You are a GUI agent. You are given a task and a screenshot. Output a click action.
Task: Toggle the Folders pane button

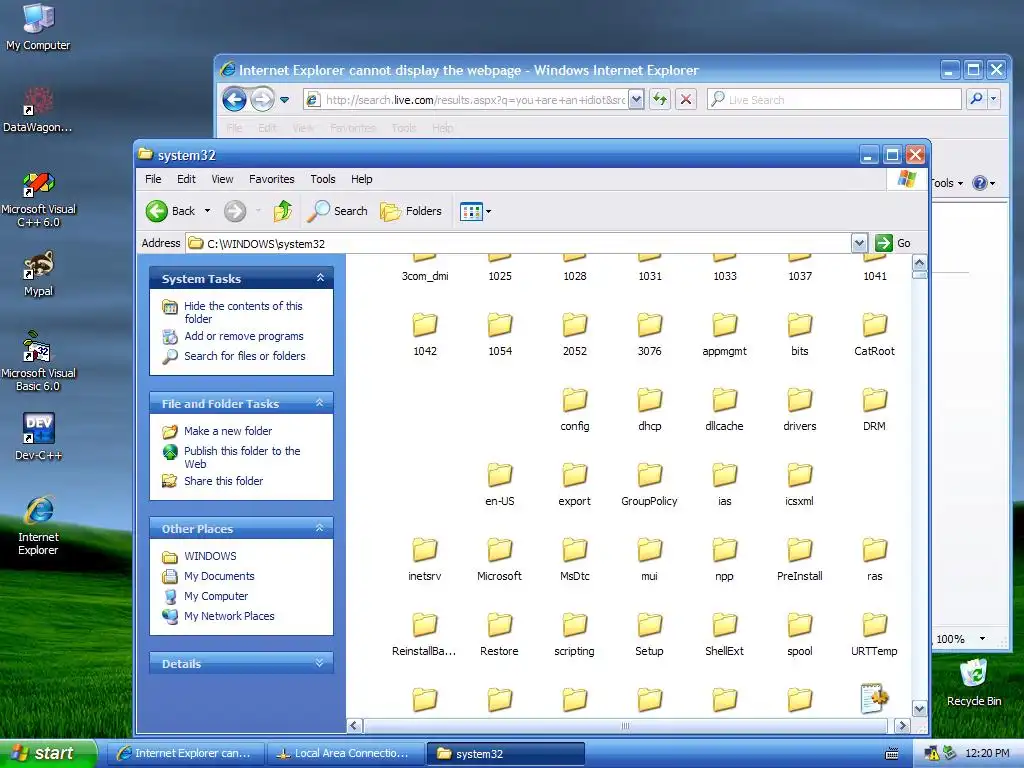[x=411, y=211]
